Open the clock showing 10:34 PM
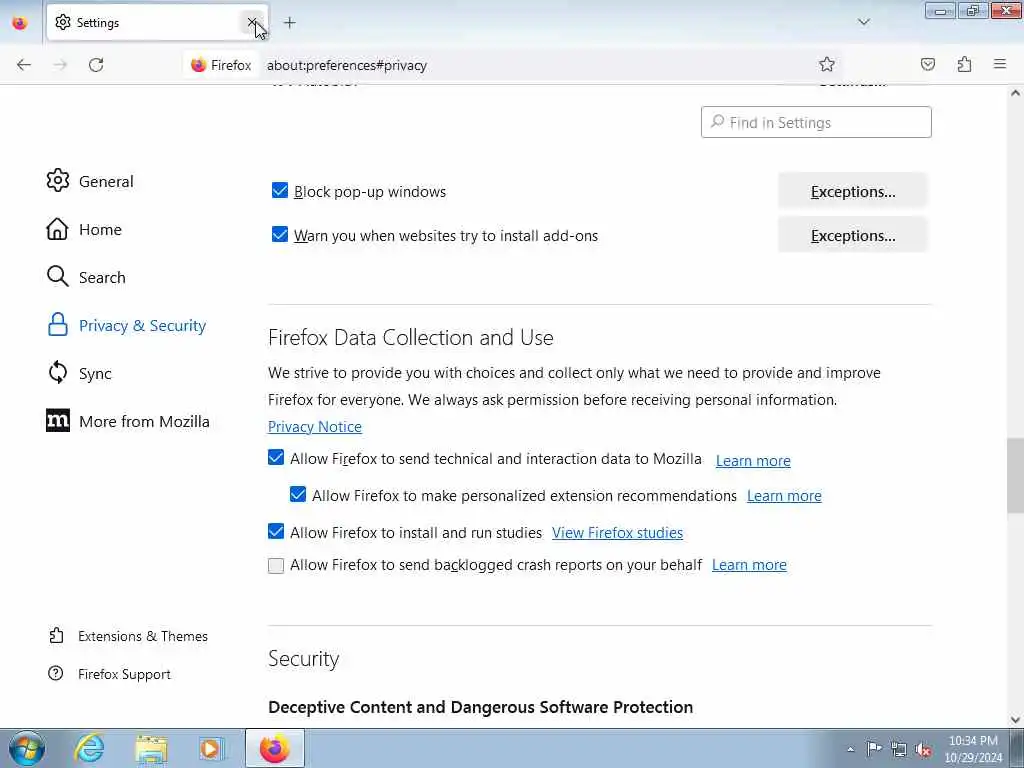 point(973,748)
